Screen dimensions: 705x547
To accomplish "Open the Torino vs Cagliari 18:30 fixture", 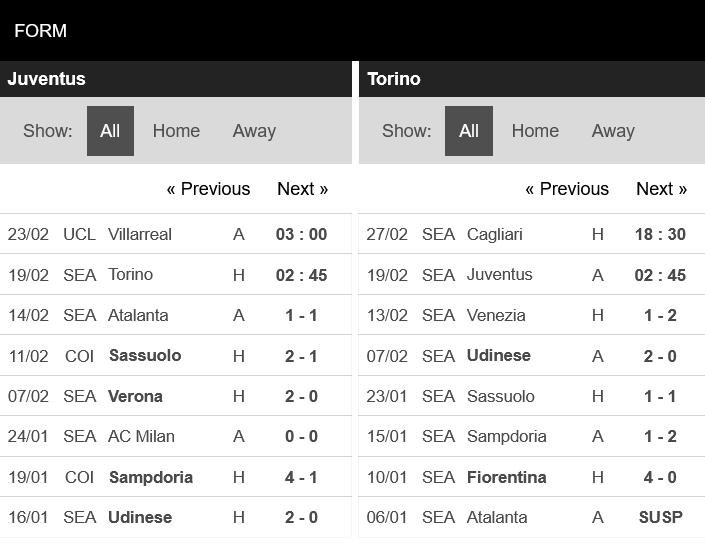I will [x=531, y=234].
